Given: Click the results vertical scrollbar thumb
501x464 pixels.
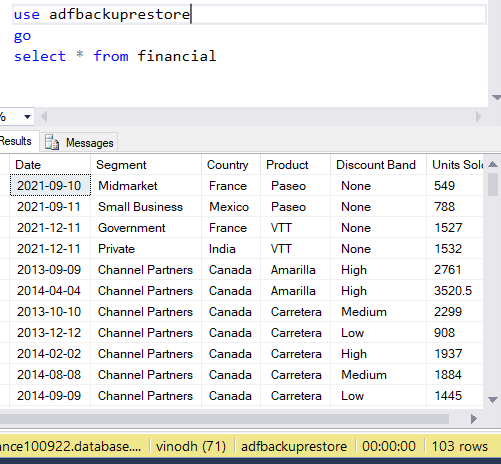Looking at the screenshot, I should pyautogui.click(x=493, y=184).
